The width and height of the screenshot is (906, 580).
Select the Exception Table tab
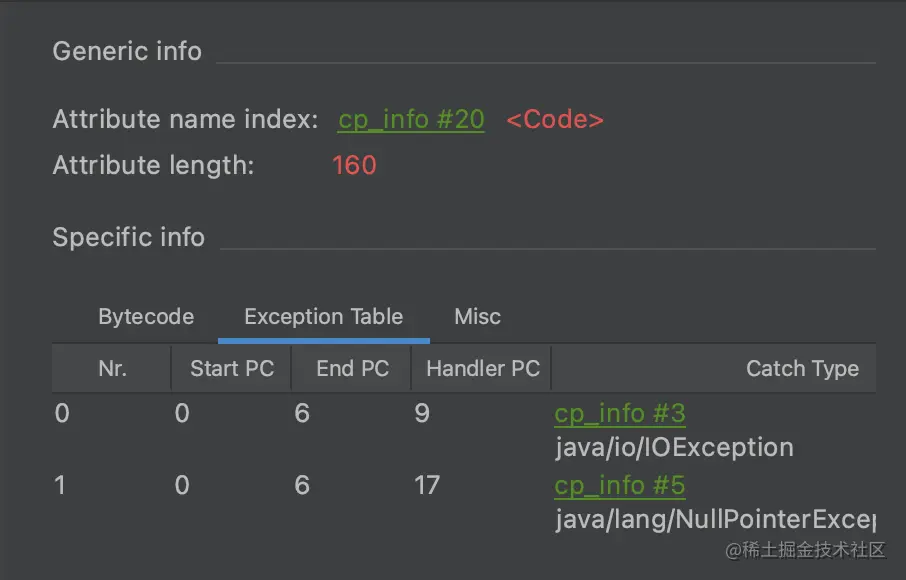pyautogui.click(x=323, y=317)
